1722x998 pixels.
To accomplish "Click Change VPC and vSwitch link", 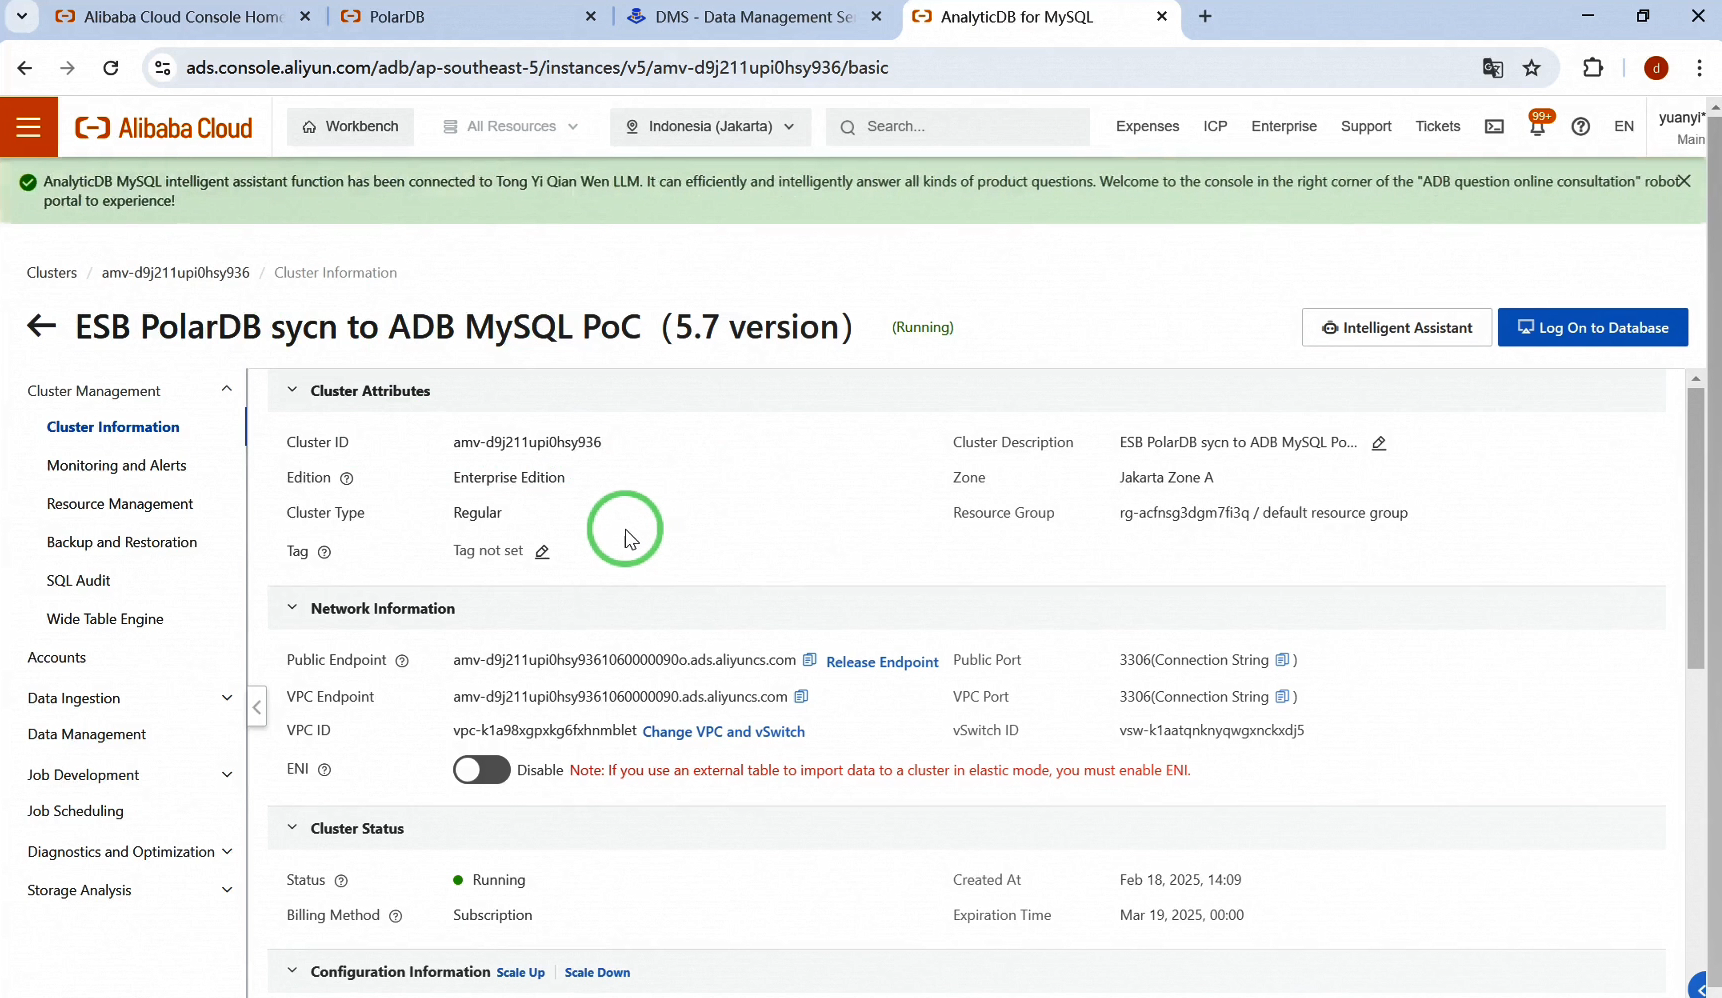I will pyautogui.click(x=724, y=732).
